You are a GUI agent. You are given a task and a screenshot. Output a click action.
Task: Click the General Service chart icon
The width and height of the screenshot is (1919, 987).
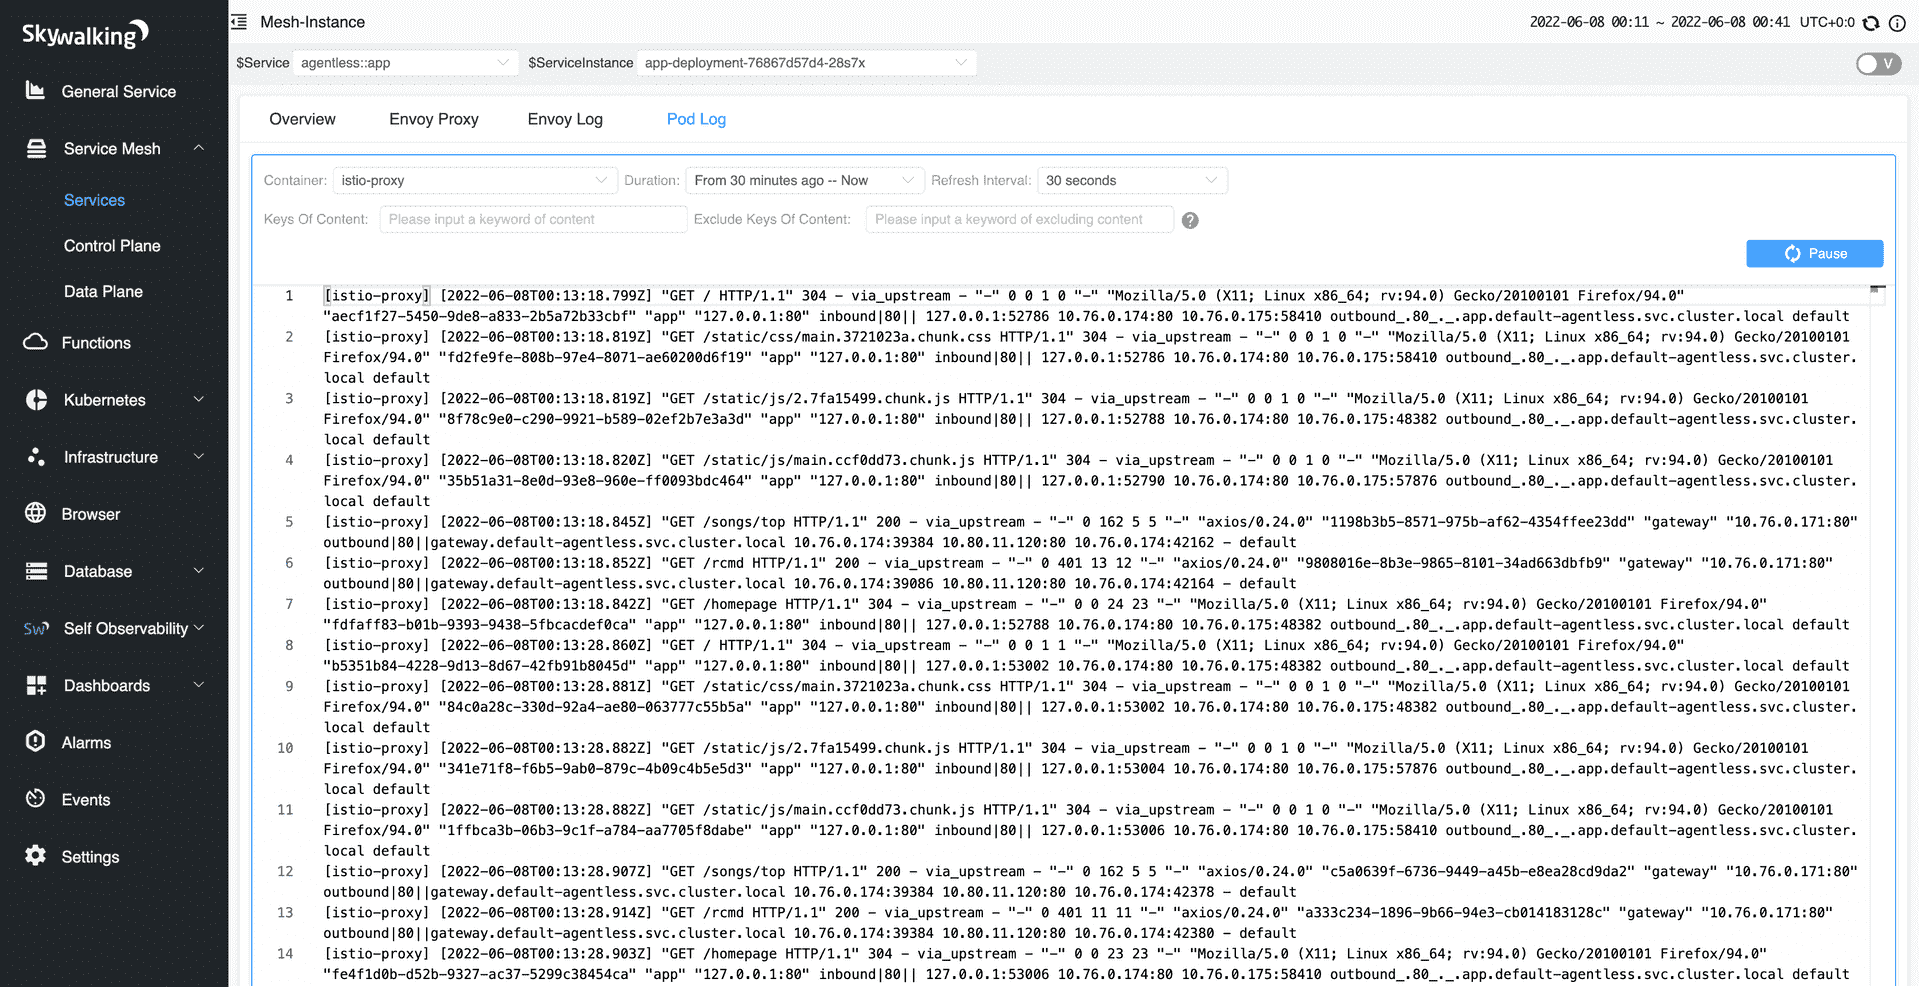tap(35, 91)
